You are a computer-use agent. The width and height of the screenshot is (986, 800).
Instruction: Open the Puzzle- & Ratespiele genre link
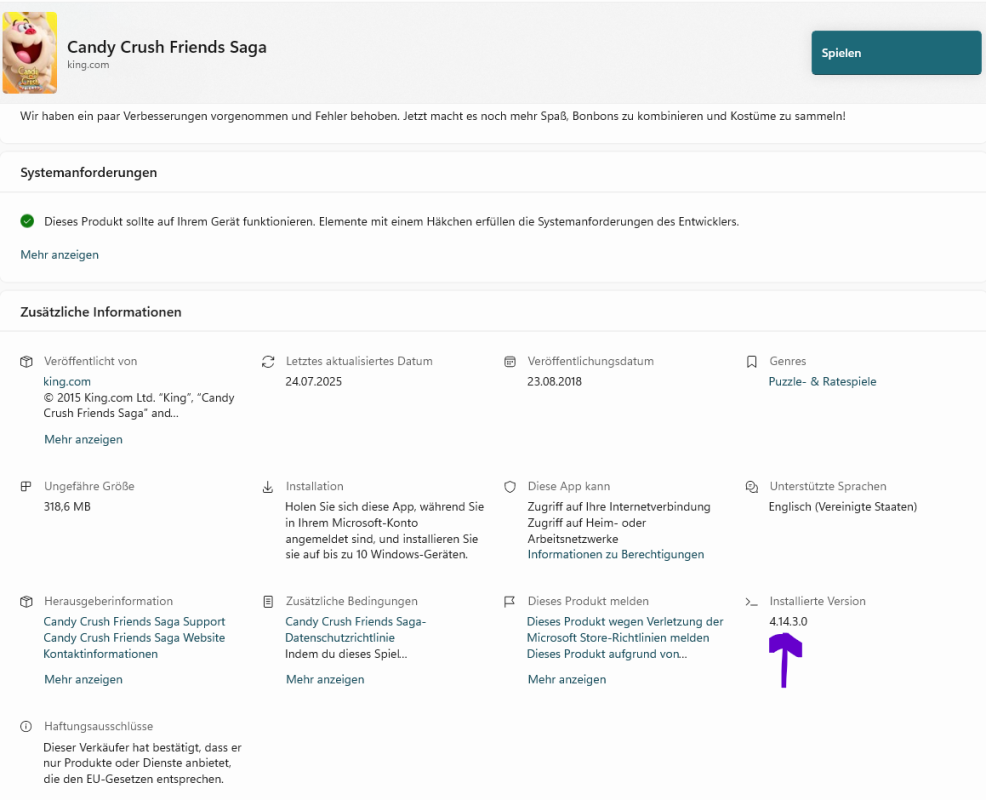pyautogui.click(x=822, y=381)
